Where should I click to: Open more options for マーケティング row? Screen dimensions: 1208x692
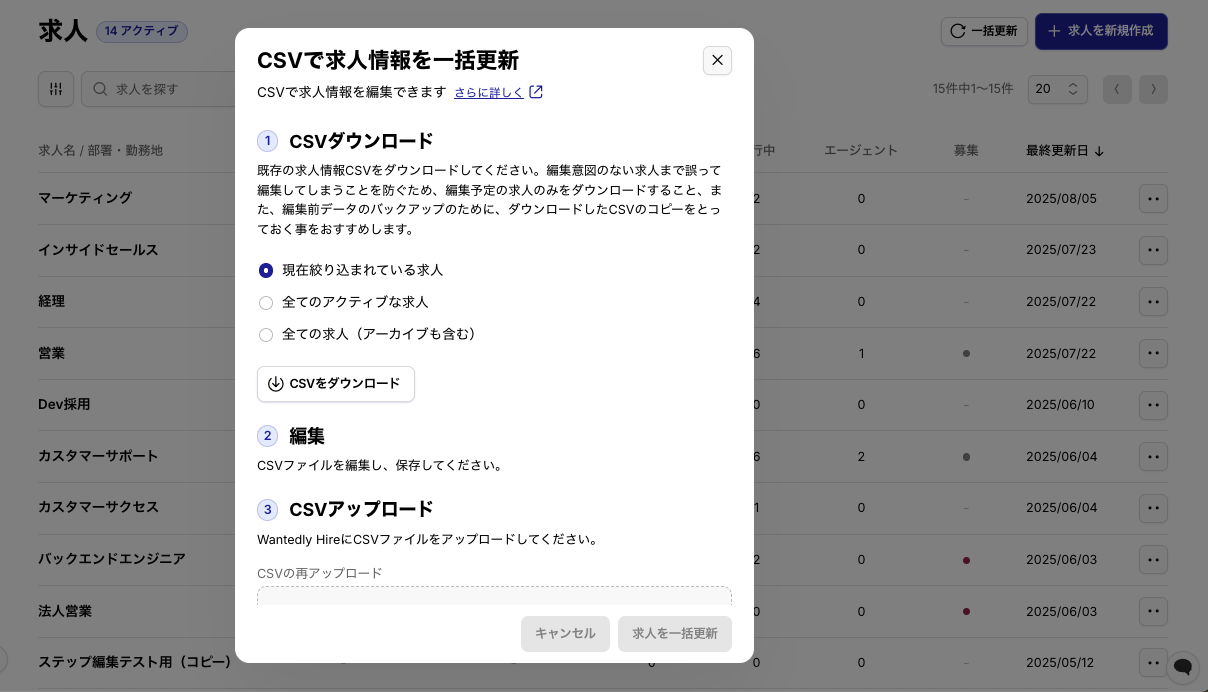[x=1153, y=198]
